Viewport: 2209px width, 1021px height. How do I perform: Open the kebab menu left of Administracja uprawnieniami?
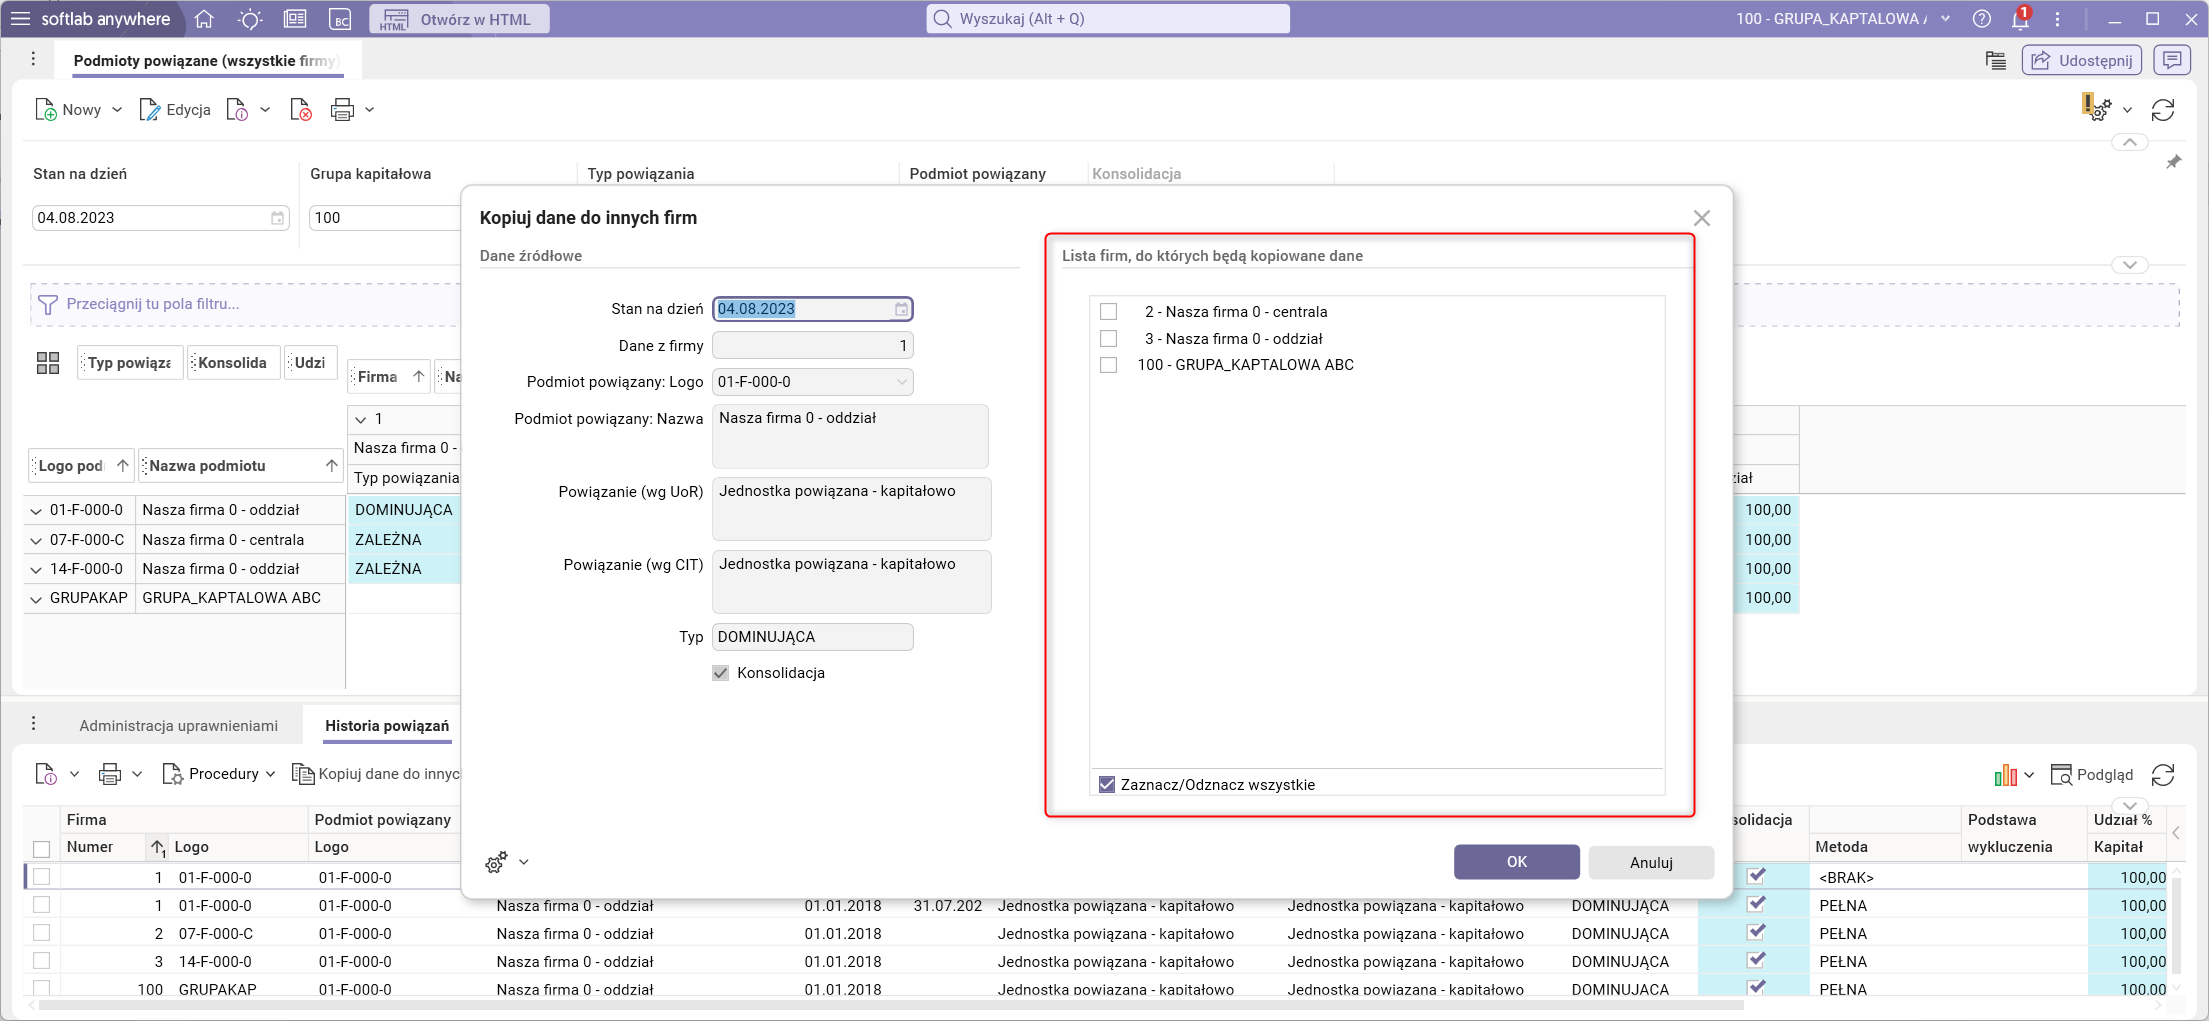[33, 724]
